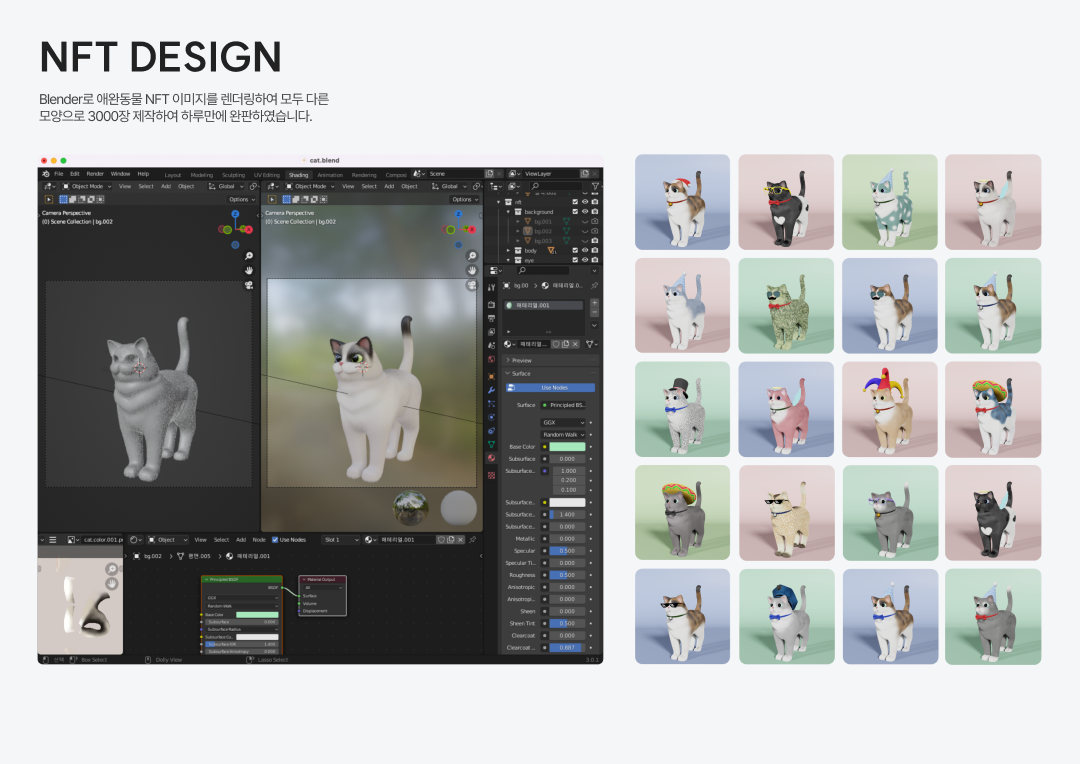Open the Modifier wrench properties icon
The image size is (1080, 764).
[x=491, y=389]
